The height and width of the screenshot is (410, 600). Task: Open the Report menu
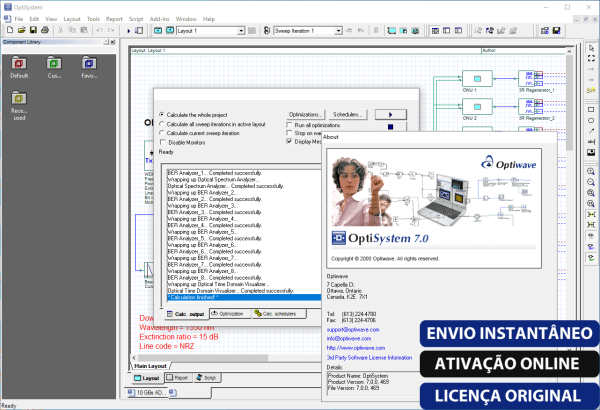(x=114, y=19)
